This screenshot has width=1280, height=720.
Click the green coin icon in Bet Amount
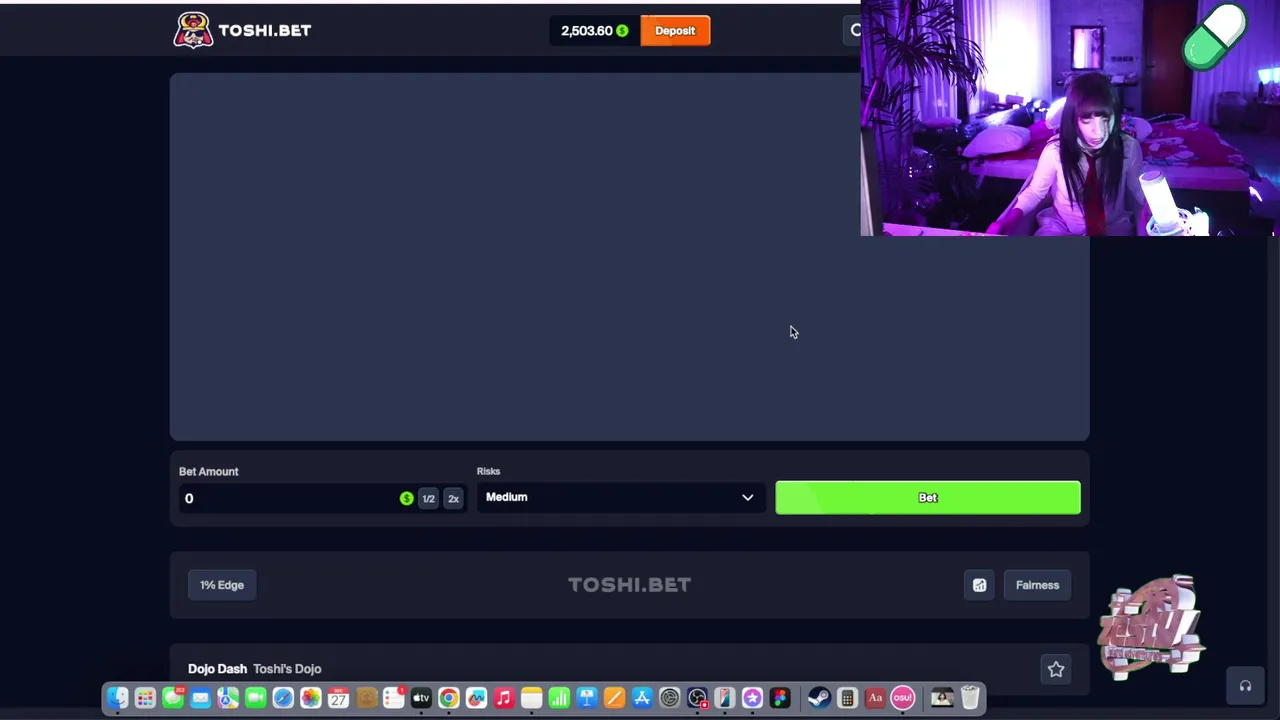[x=406, y=498]
